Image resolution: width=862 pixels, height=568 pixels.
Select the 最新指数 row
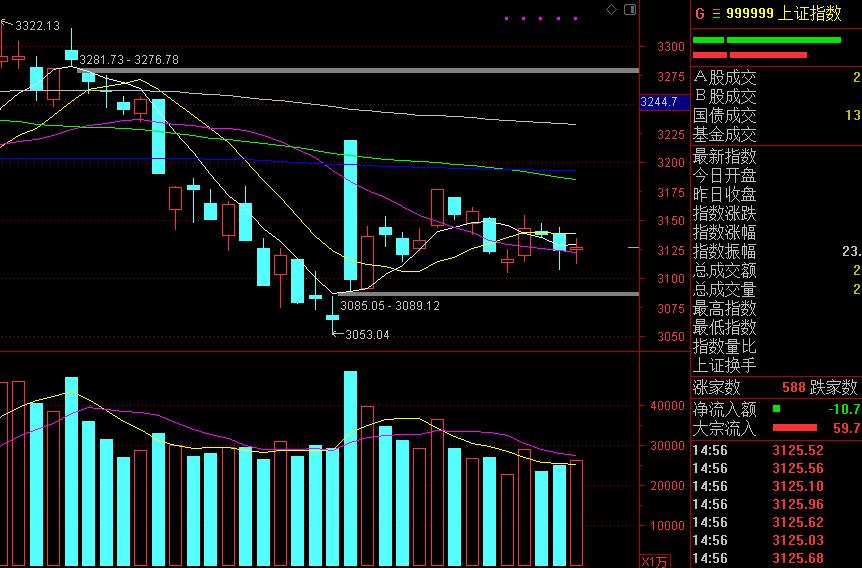click(x=776, y=157)
